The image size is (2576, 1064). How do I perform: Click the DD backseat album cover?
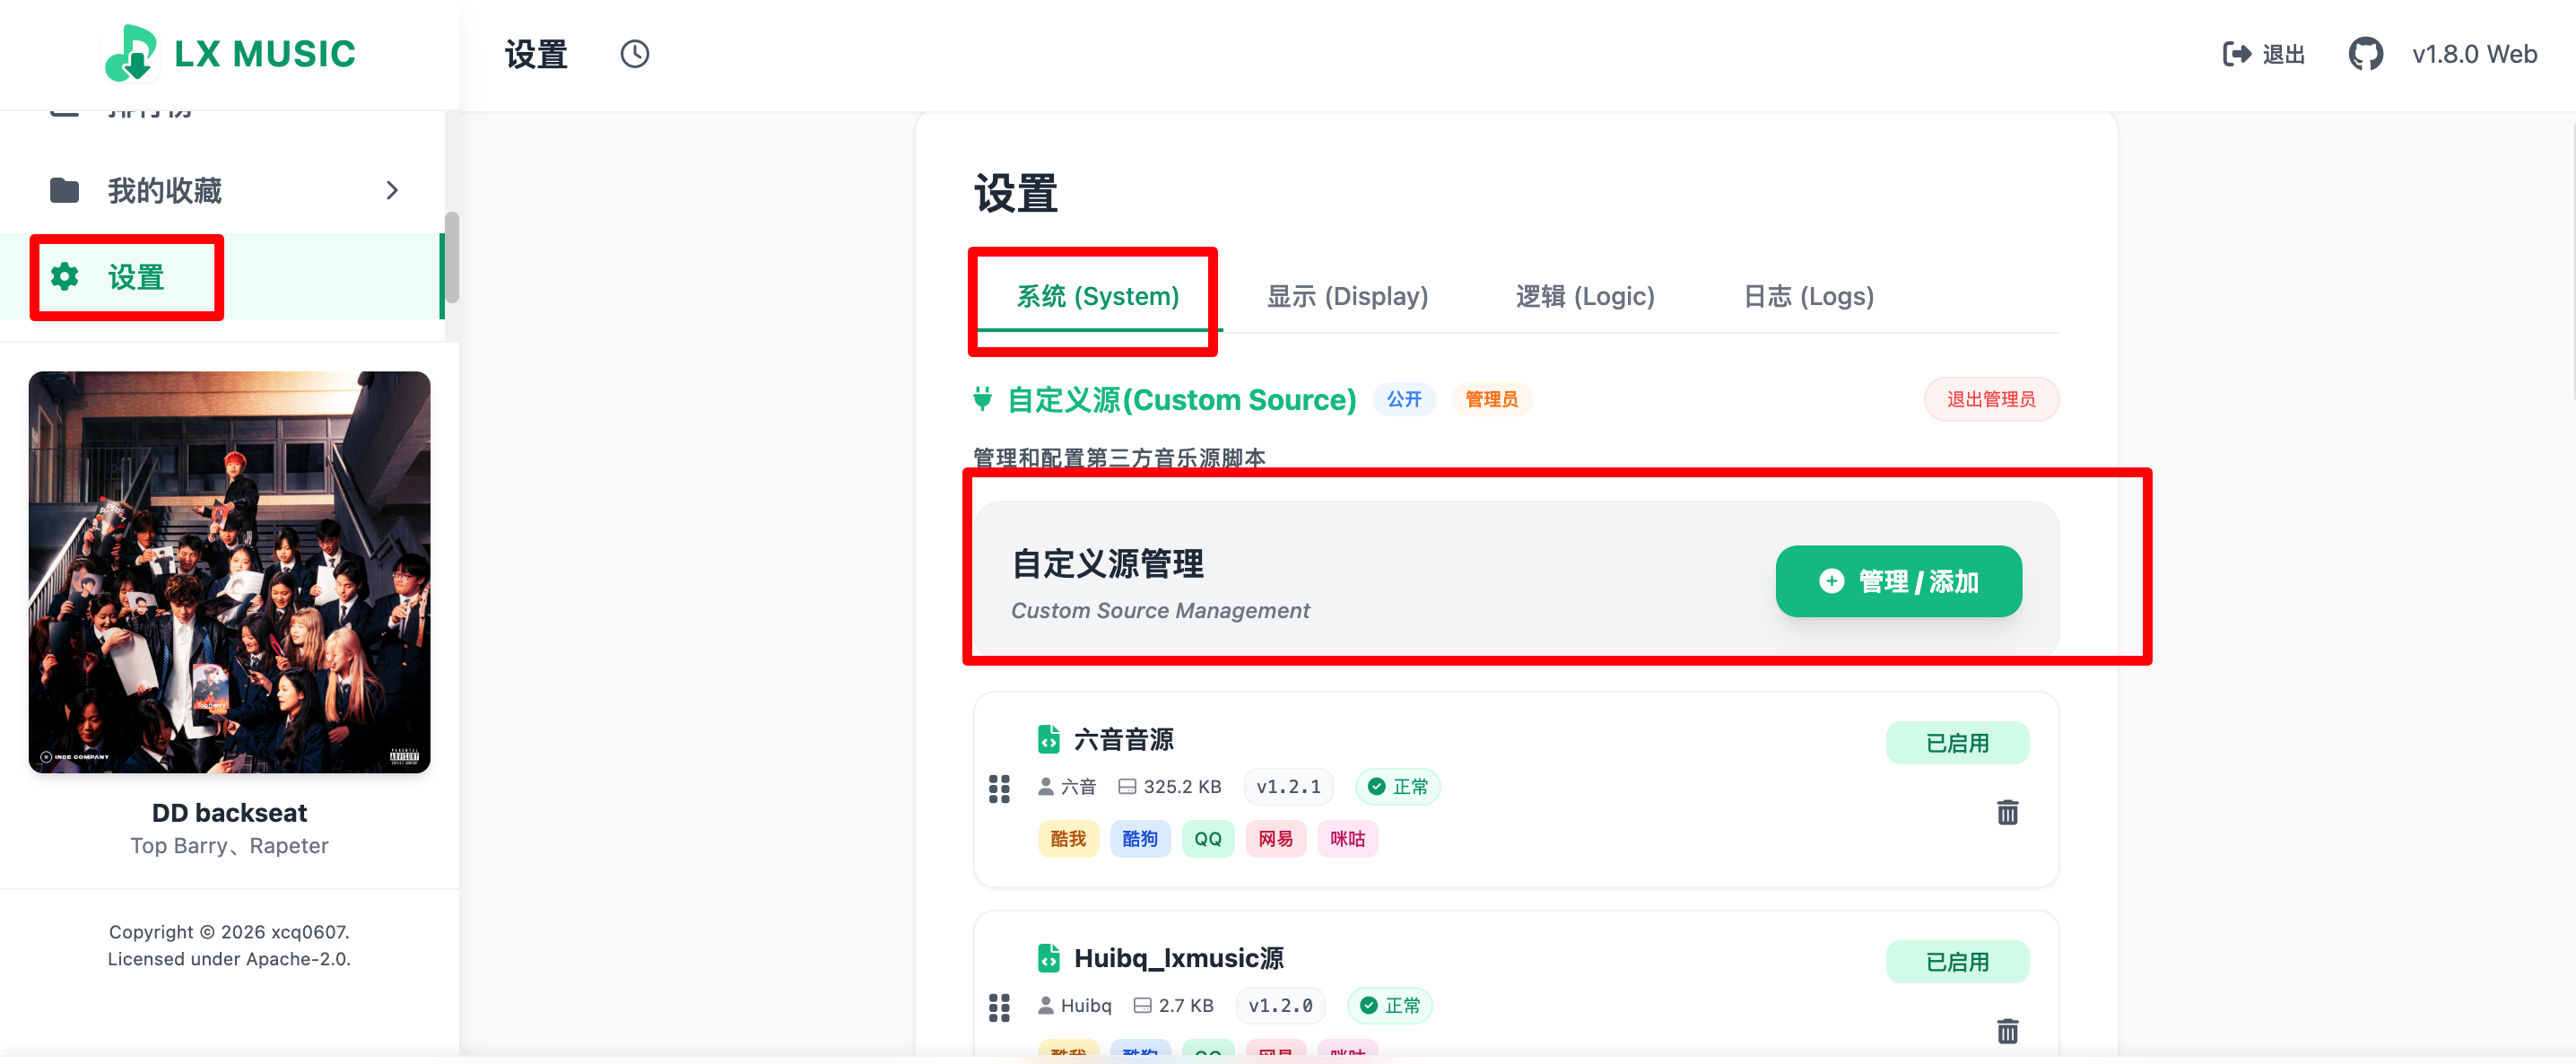(229, 572)
